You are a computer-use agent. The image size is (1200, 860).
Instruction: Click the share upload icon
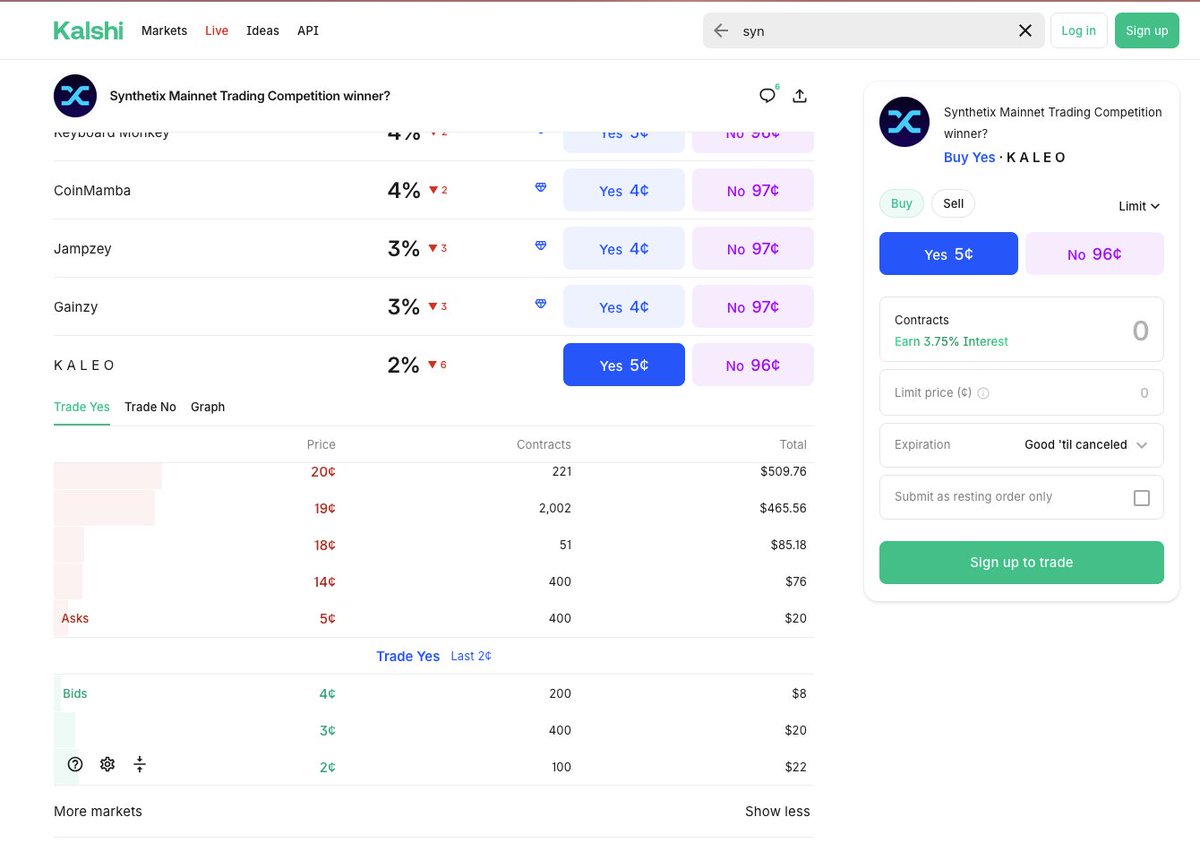pos(799,96)
